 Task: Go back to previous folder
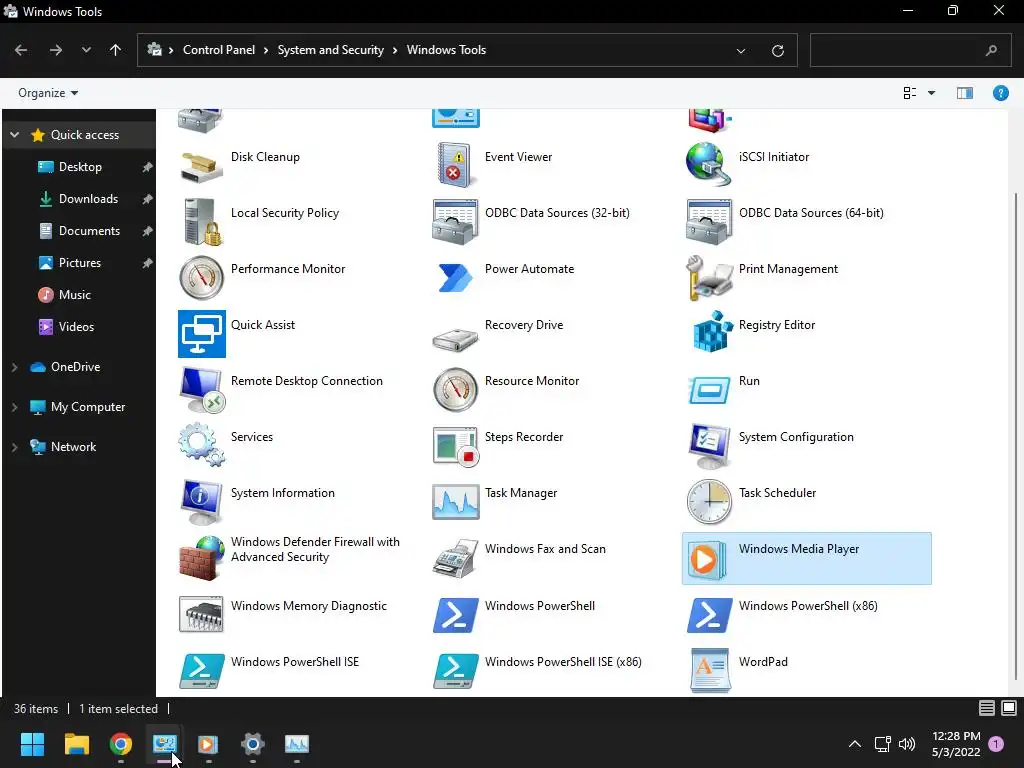[21, 50]
